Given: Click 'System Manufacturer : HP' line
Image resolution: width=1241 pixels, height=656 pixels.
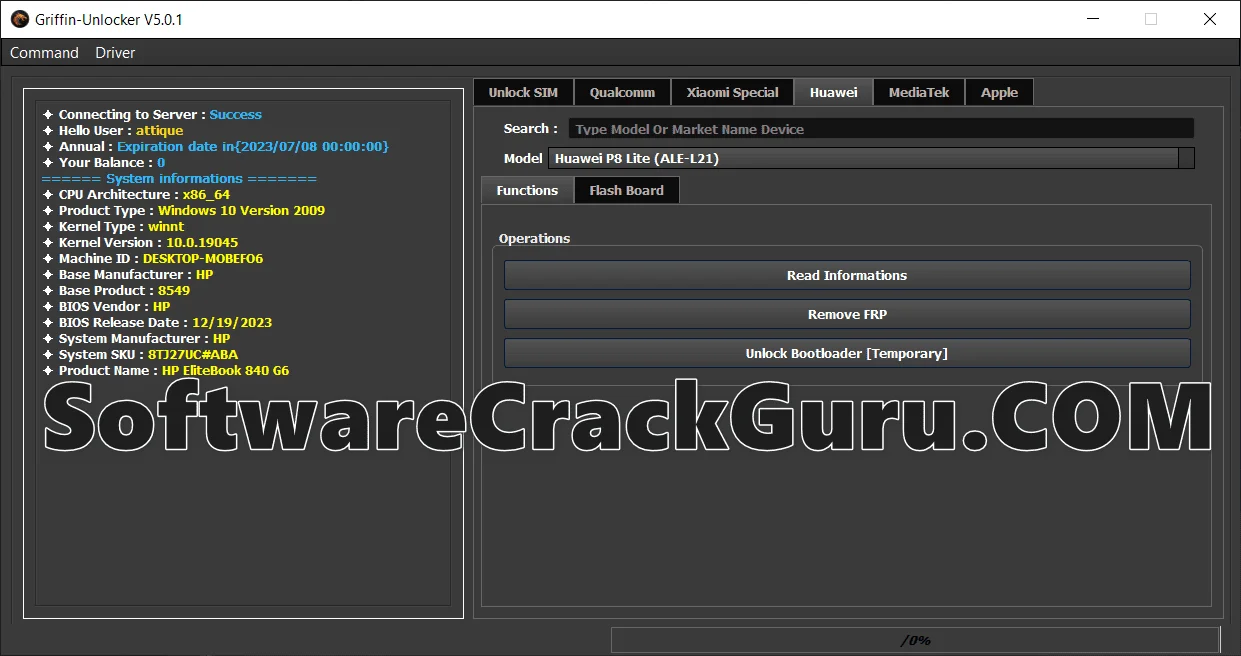Looking at the screenshot, I should click(x=136, y=339).
